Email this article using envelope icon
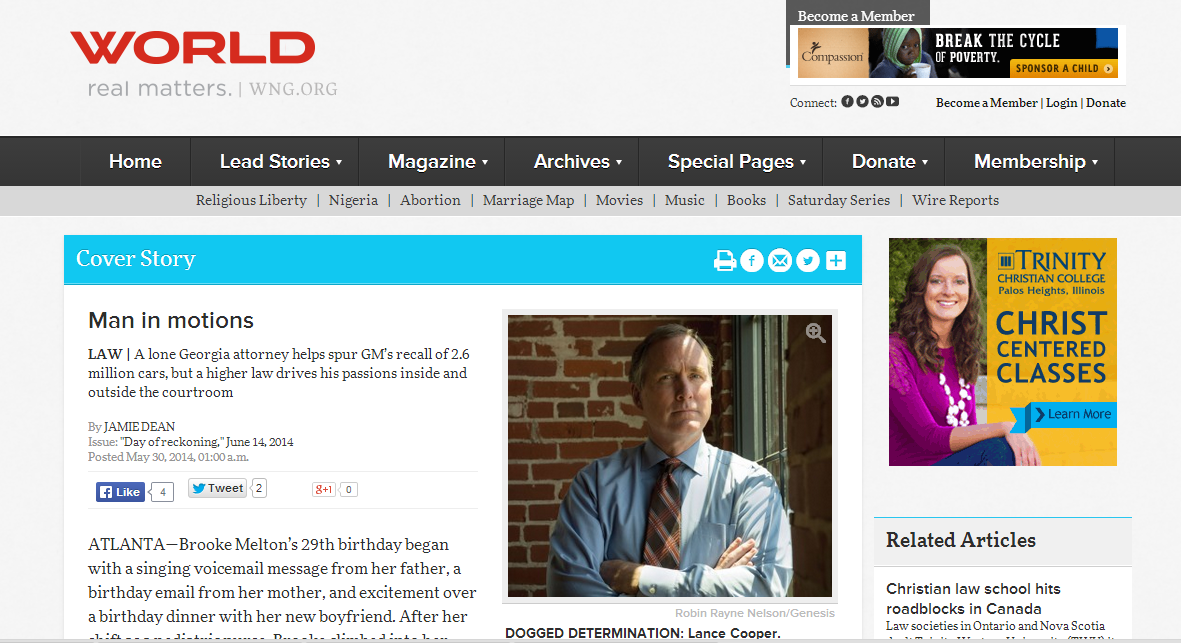Image resolution: width=1181 pixels, height=643 pixels. point(780,261)
